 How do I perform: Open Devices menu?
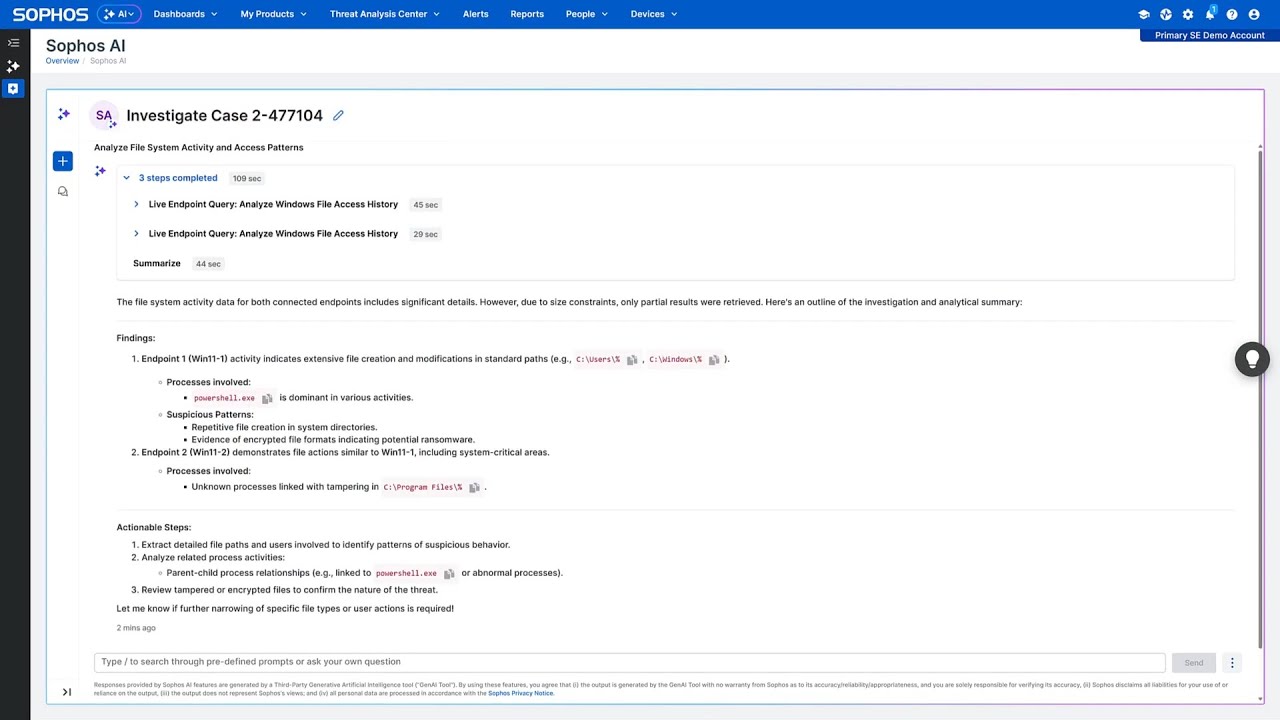(x=653, y=14)
